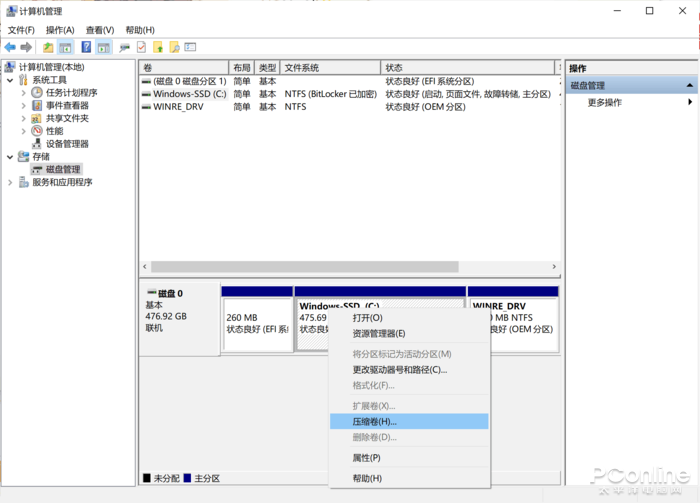Viewport: 700px width, 503px height.
Task: Collapse the 系统工具 tree node
Action: tap(10, 80)
